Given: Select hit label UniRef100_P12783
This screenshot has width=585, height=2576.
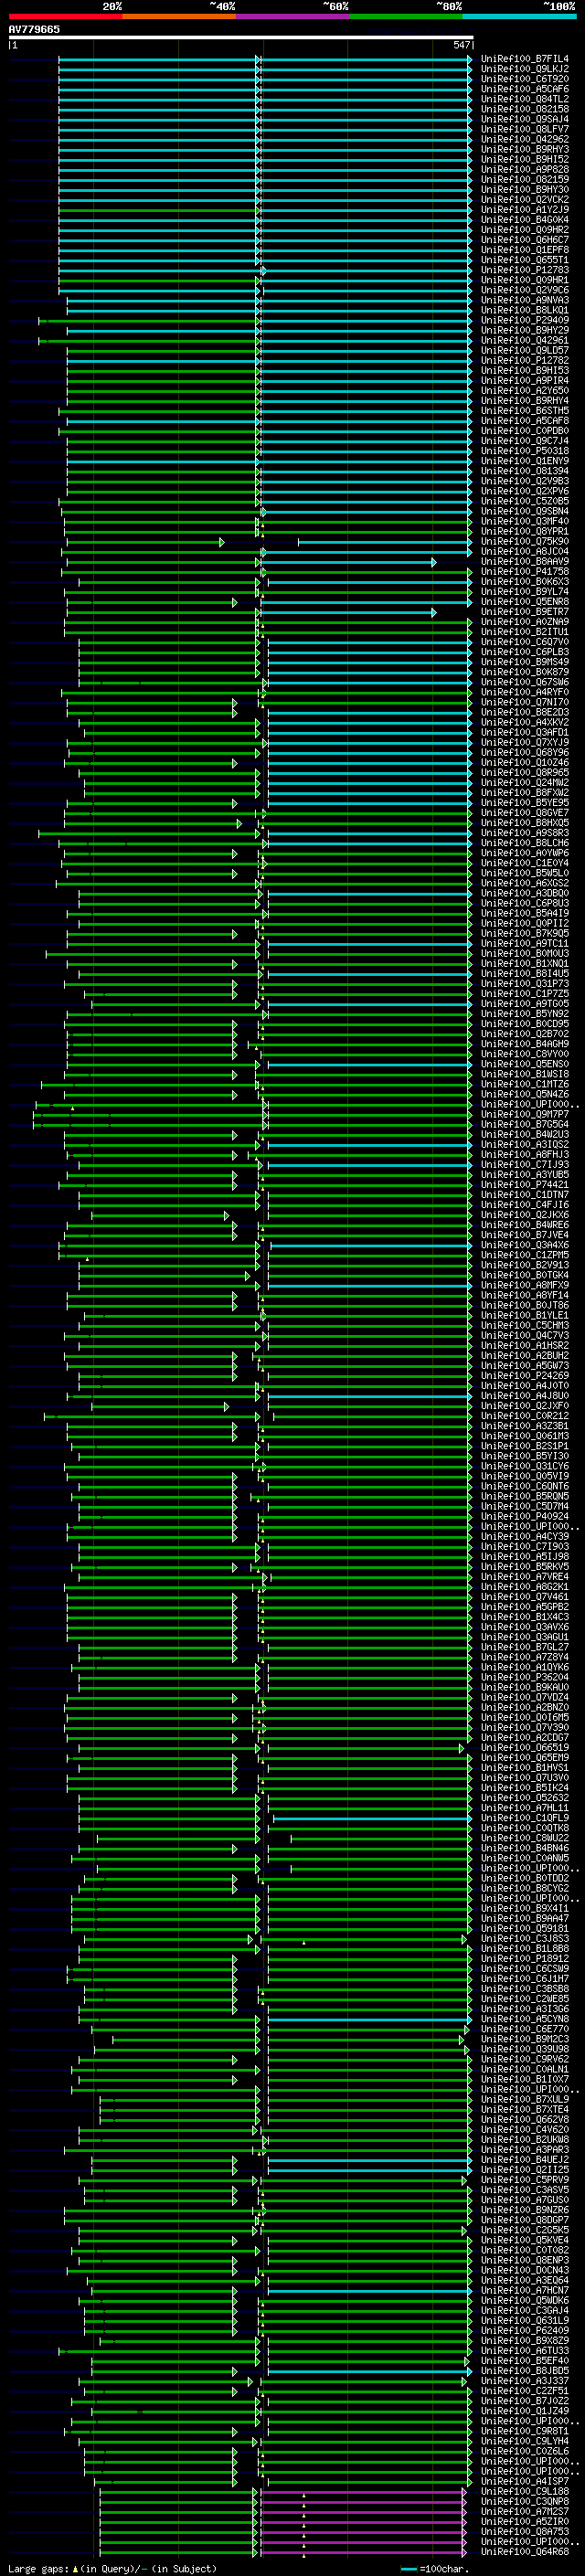Looking at the screenshot, I should coord(524,270).
